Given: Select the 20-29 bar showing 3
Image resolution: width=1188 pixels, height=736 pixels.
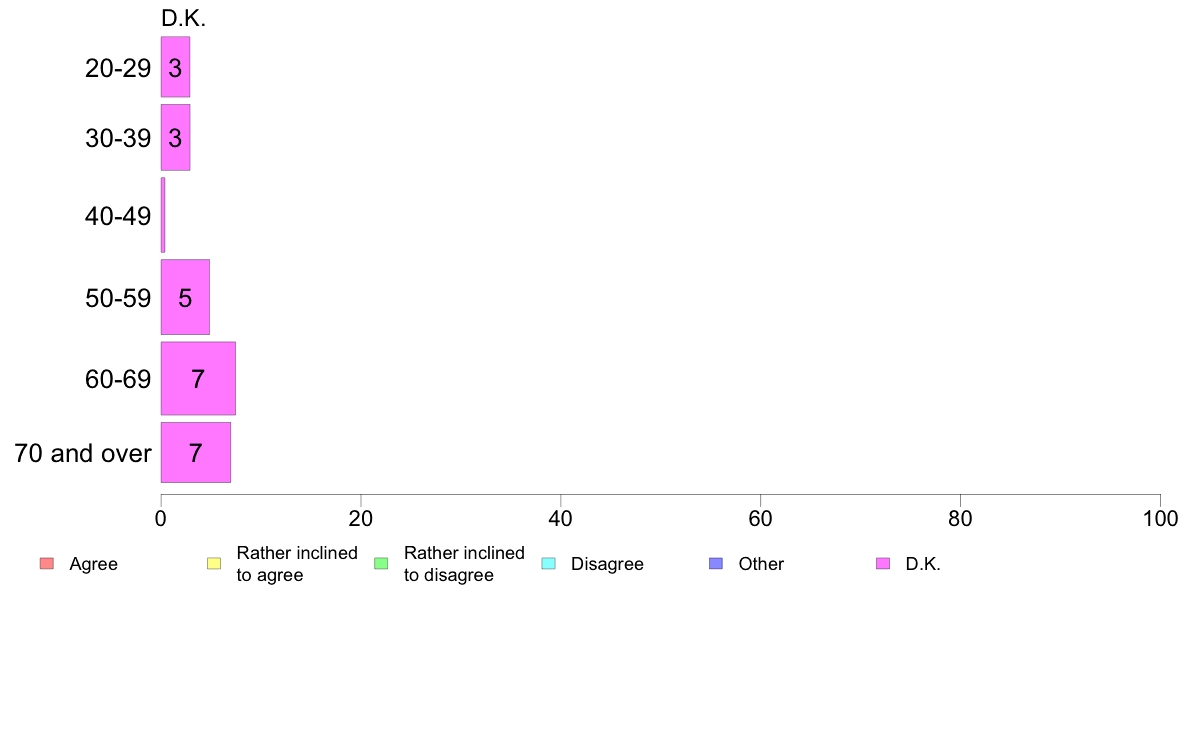Looking at the screenshot, I should pos(175,67).
